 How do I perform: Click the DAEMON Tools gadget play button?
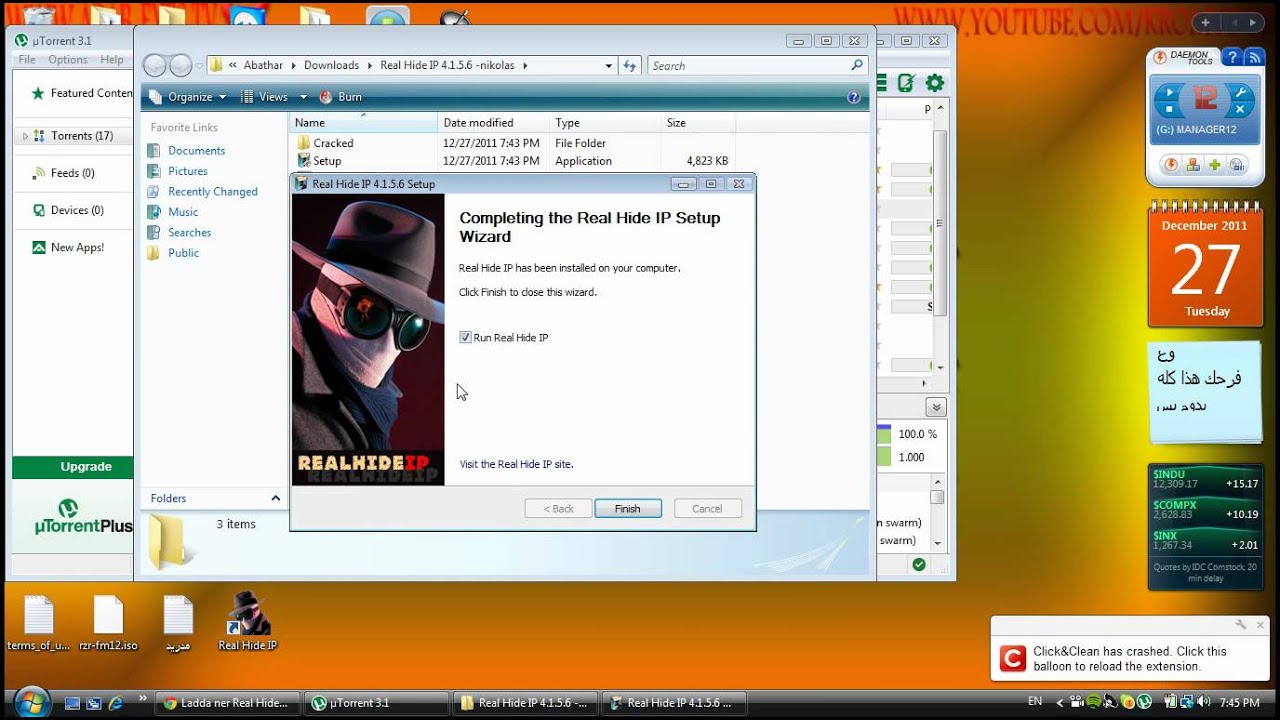pyautogui.click(x=1168, y=91)
